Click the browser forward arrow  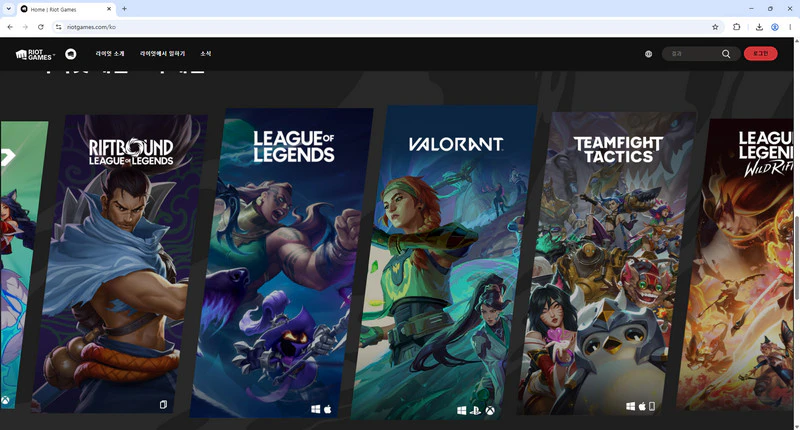point(25,27)
